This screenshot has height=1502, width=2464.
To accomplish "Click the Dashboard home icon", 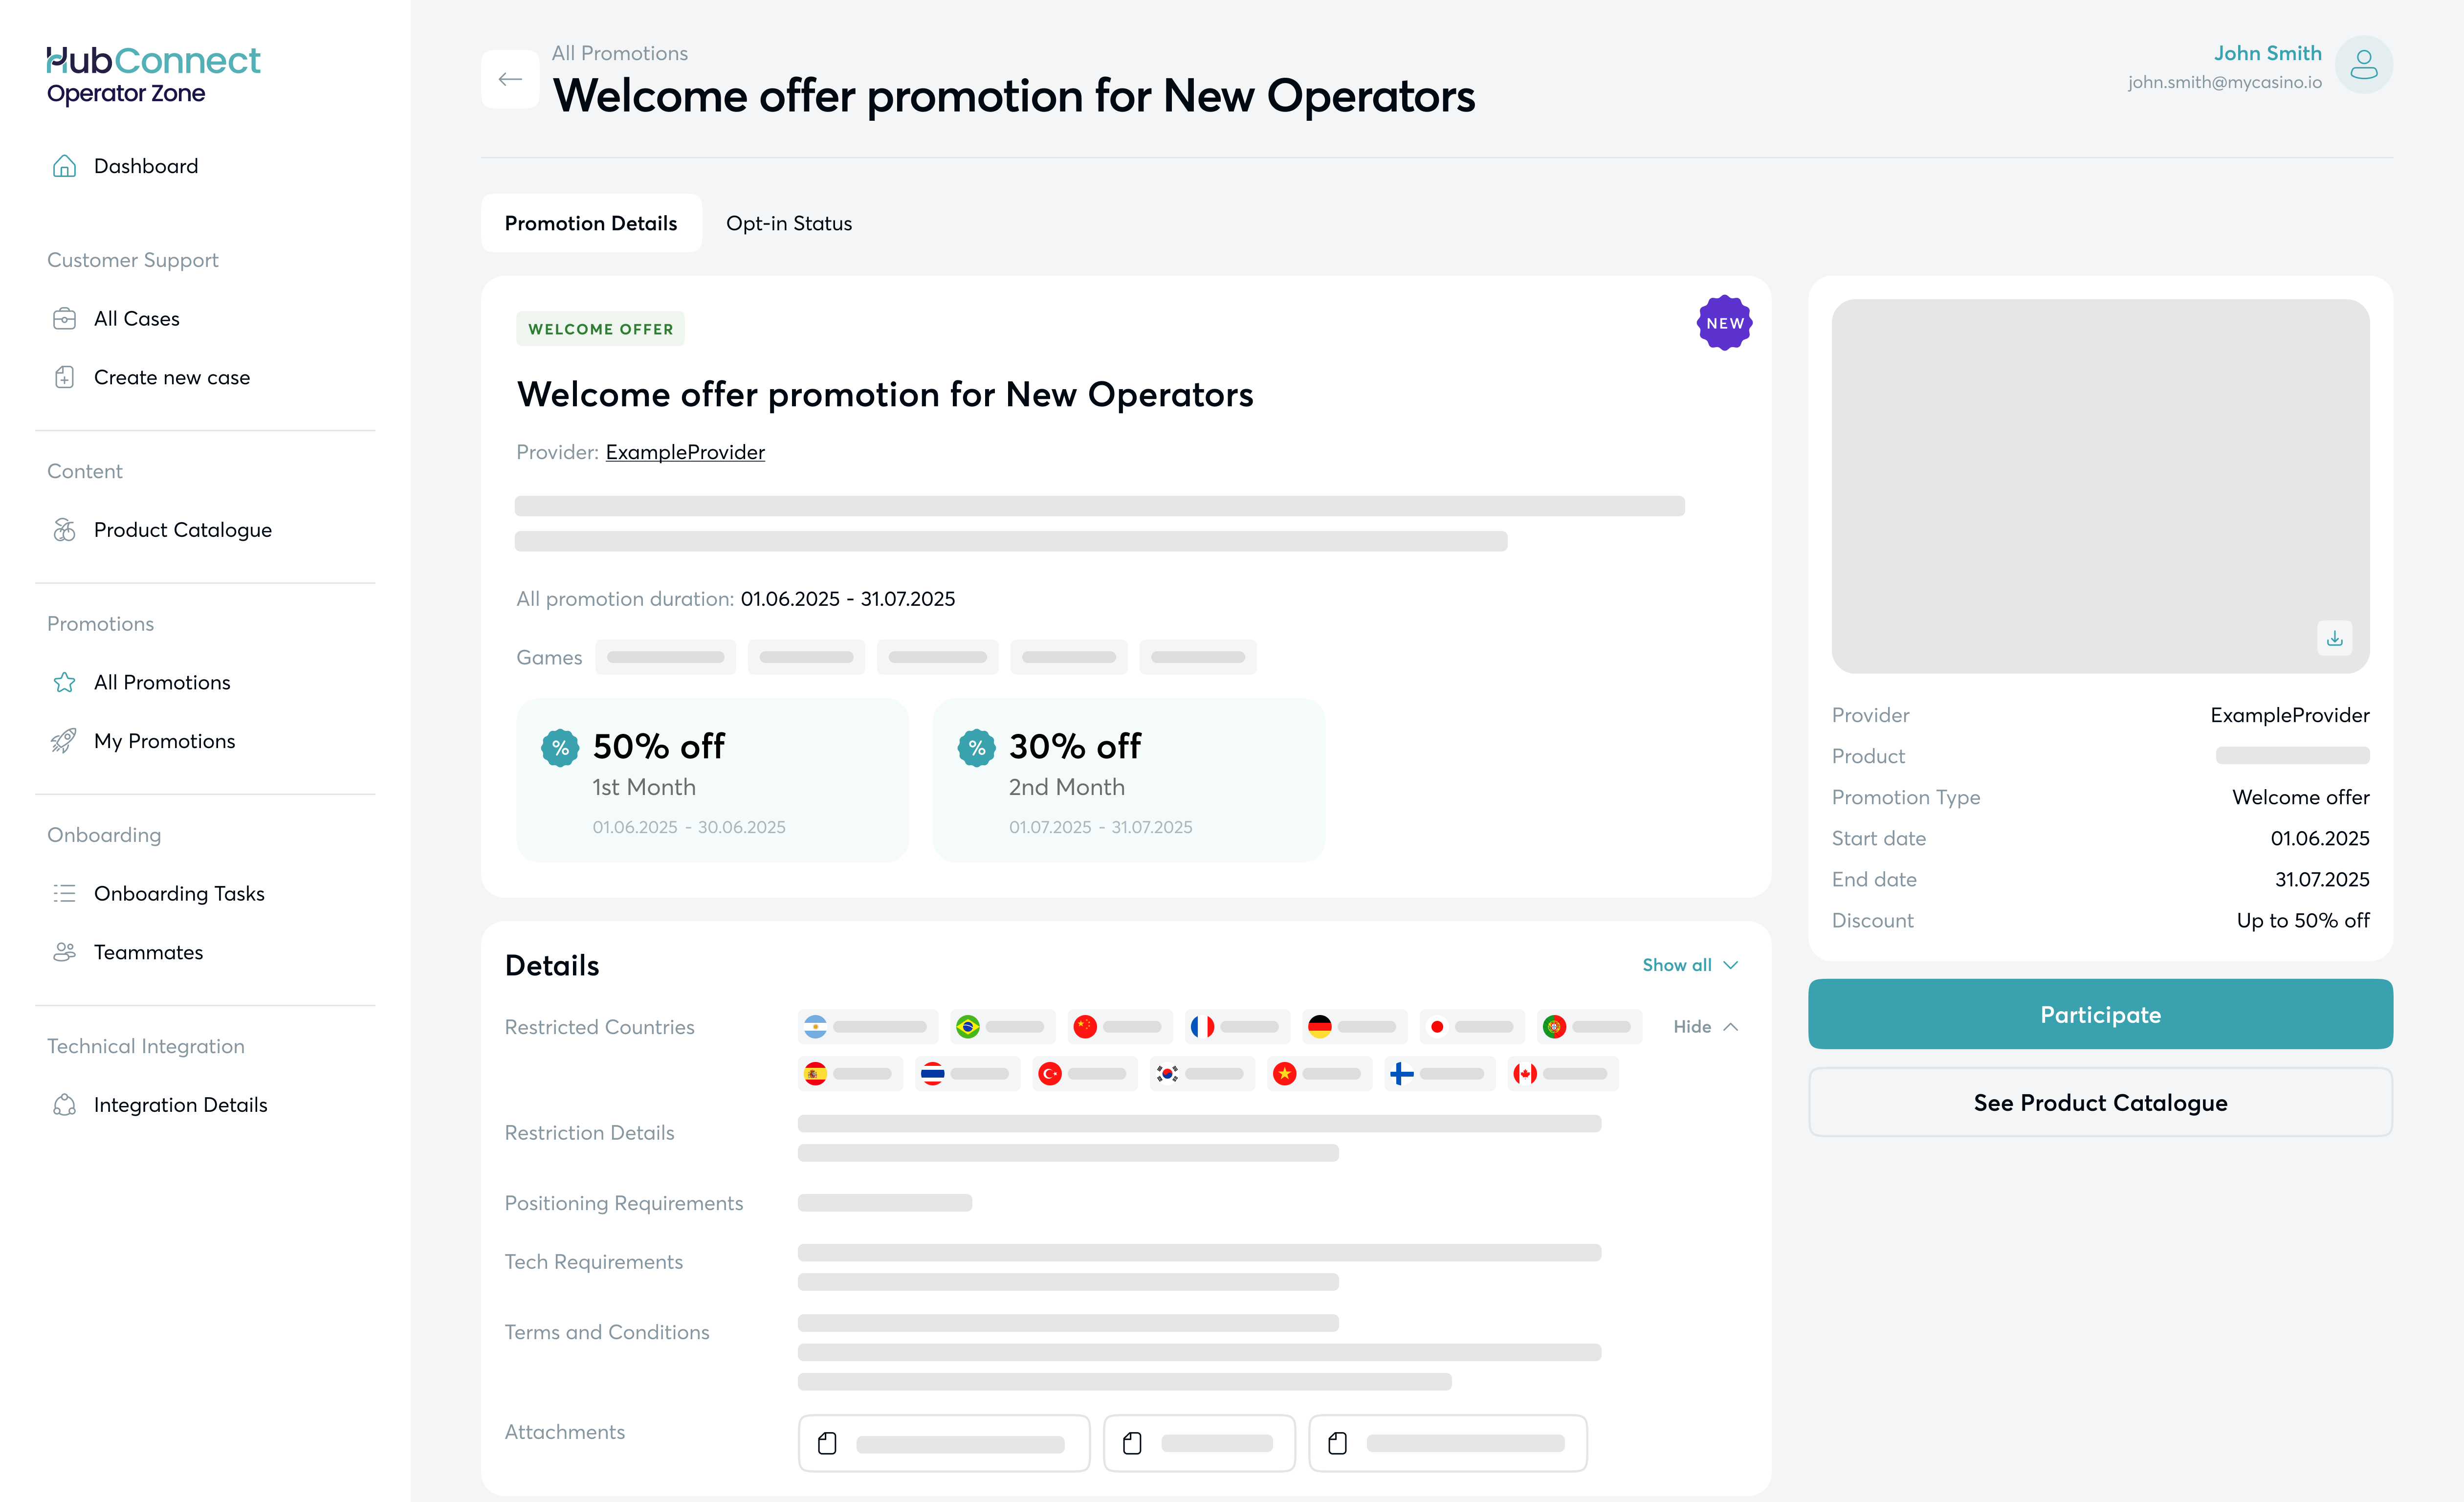I will click(64, 166).
